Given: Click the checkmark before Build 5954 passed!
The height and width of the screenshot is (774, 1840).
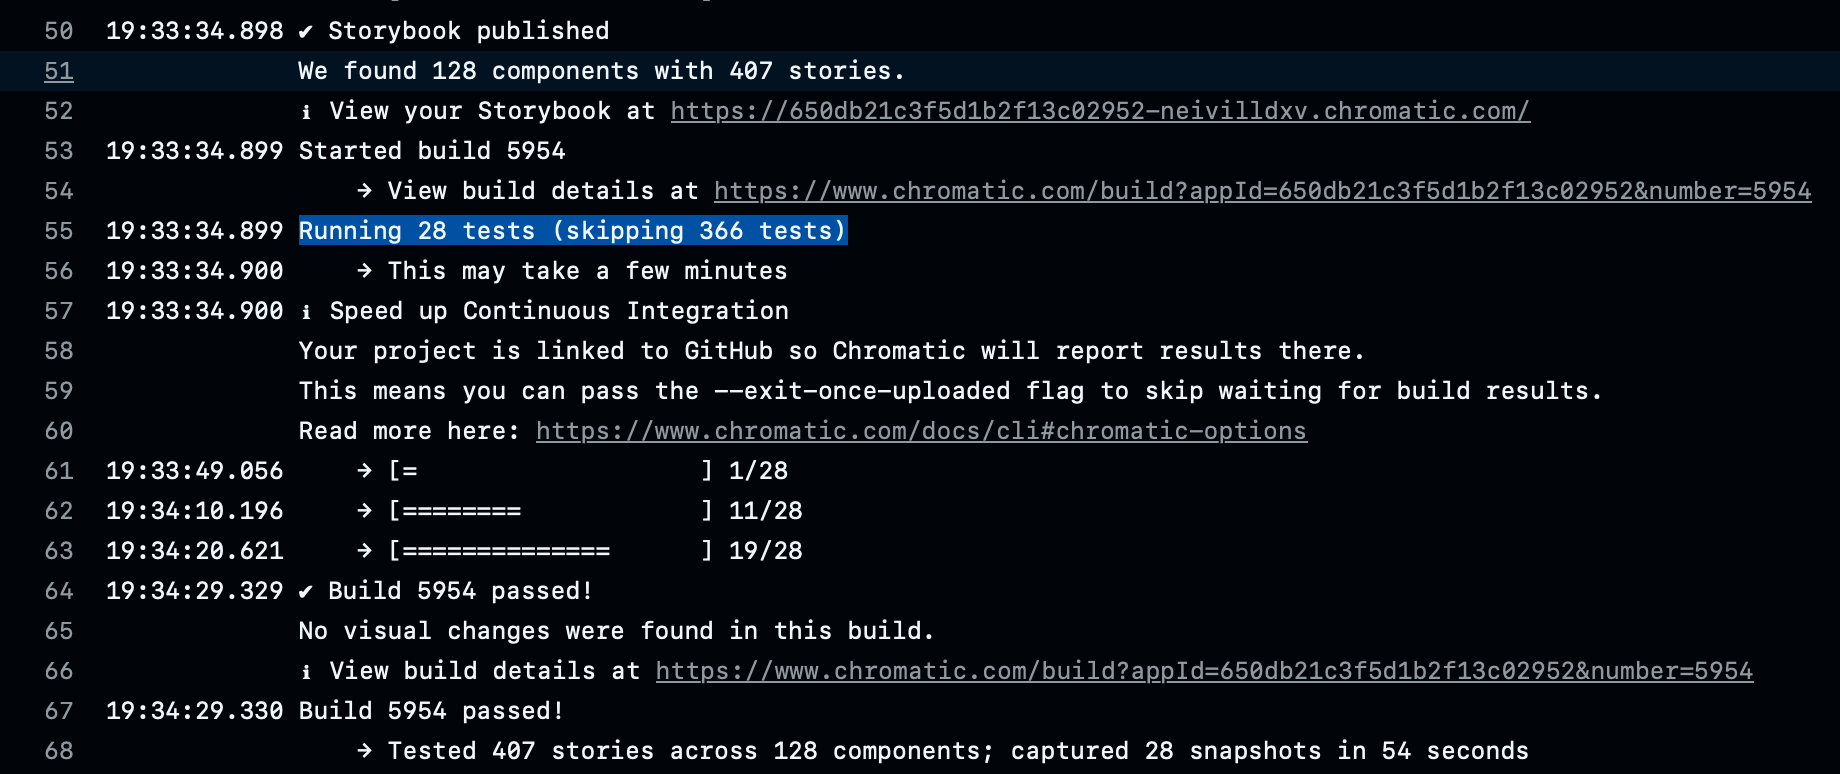Looking at the screenshot, I should tap(306, 592).
